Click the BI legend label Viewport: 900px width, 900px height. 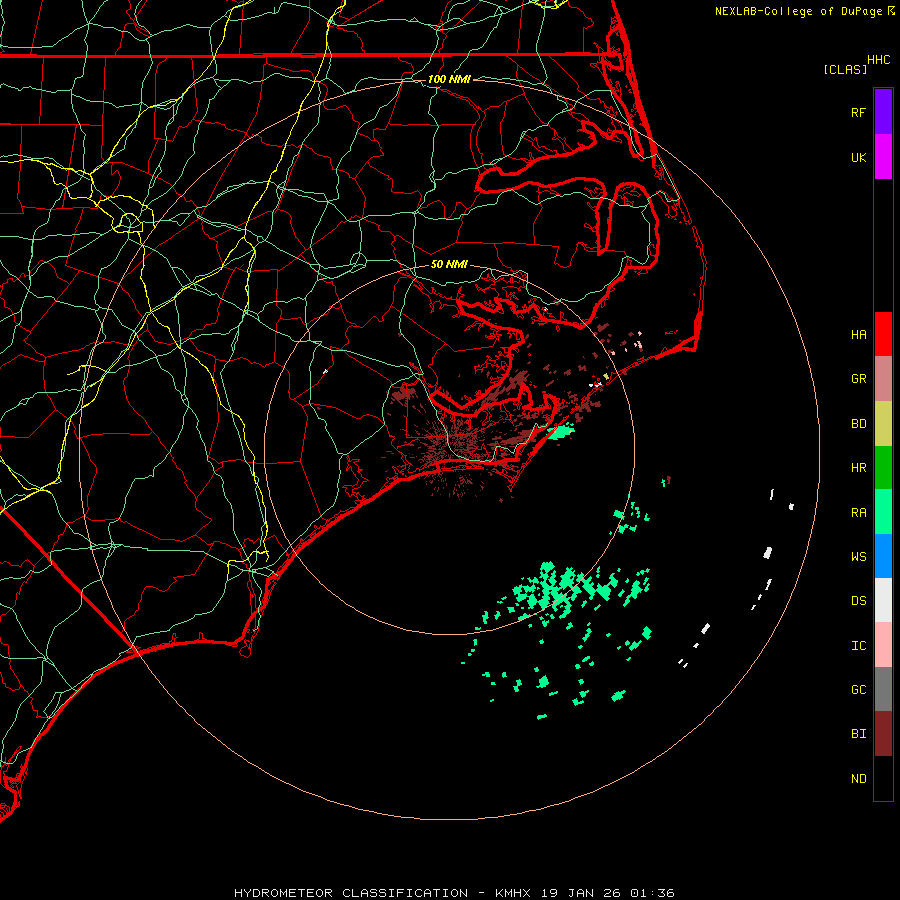point(858,734)
